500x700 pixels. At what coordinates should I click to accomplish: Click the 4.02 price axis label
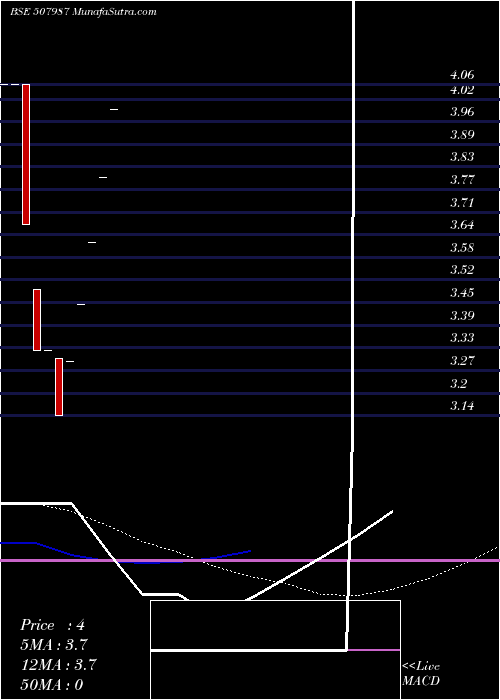[x=462, y=90]
